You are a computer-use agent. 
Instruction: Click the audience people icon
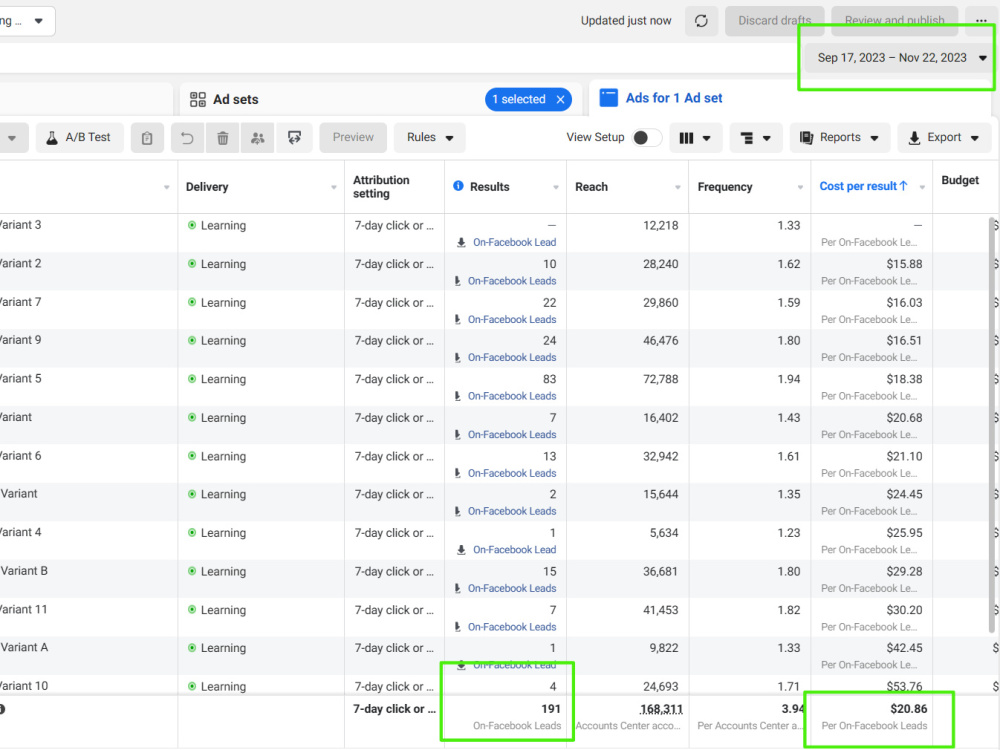pyautogui.click(x=258, y=138)
